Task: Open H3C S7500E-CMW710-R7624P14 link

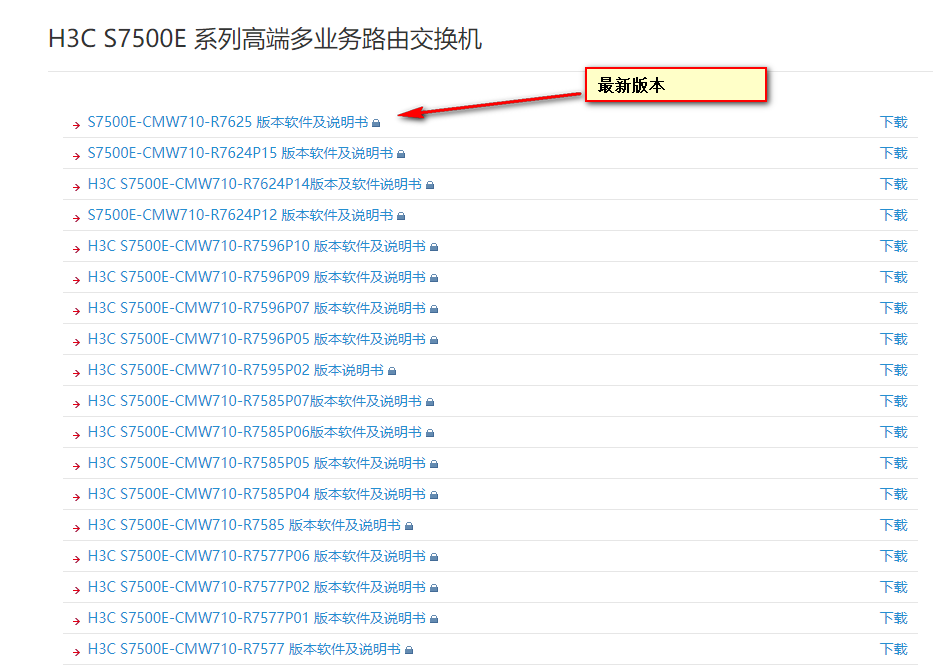Action: click(x=255, y=184)
